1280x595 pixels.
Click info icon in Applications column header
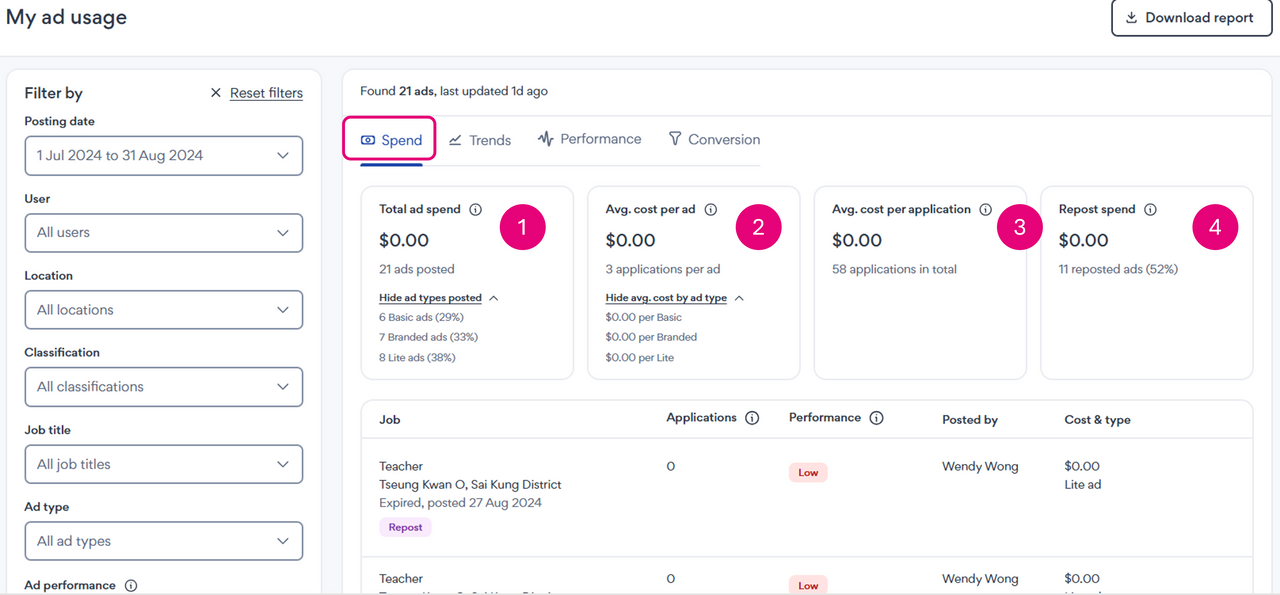(752, 418)
